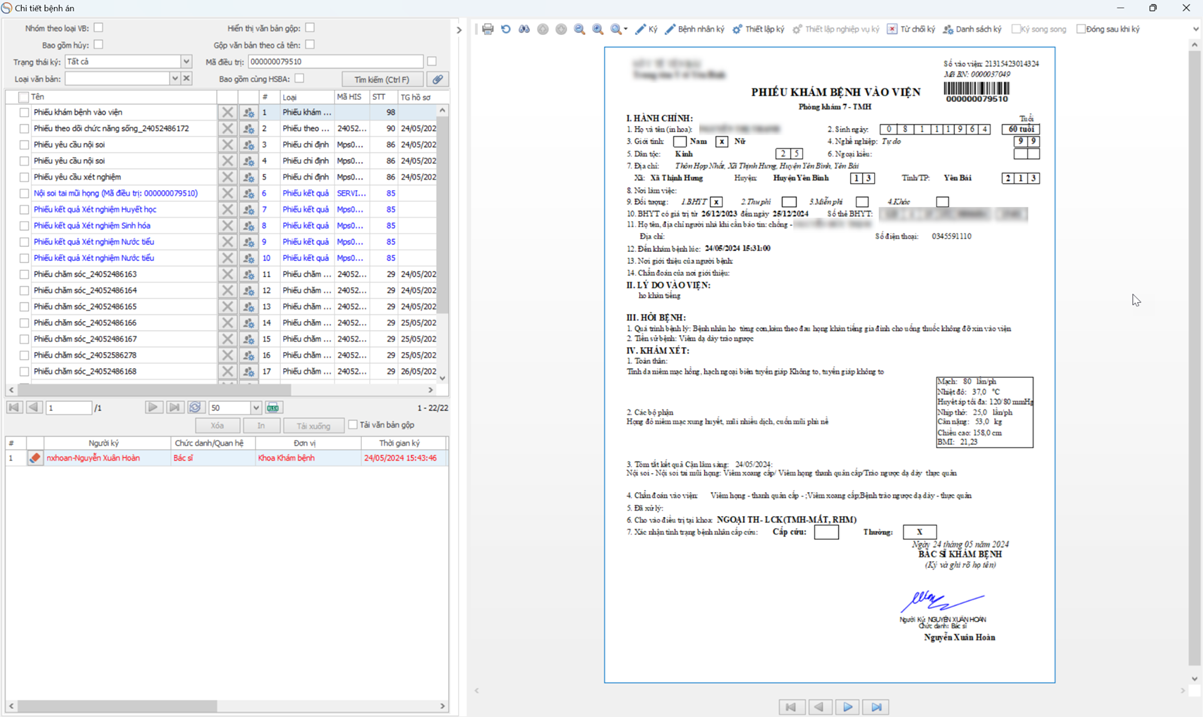Open the page size dropdown showing 50

pyautogui.click(x=256, y=408)
